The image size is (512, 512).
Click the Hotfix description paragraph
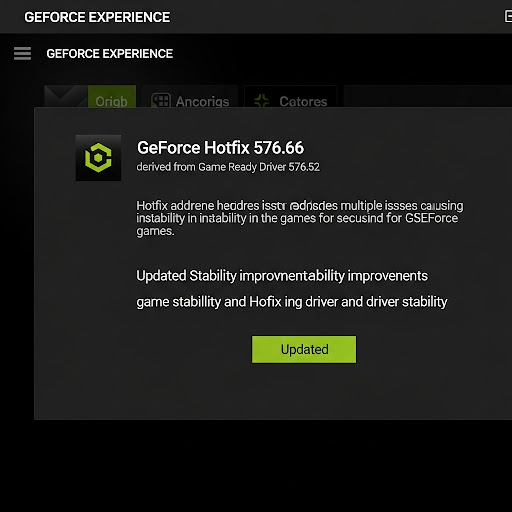300,218
